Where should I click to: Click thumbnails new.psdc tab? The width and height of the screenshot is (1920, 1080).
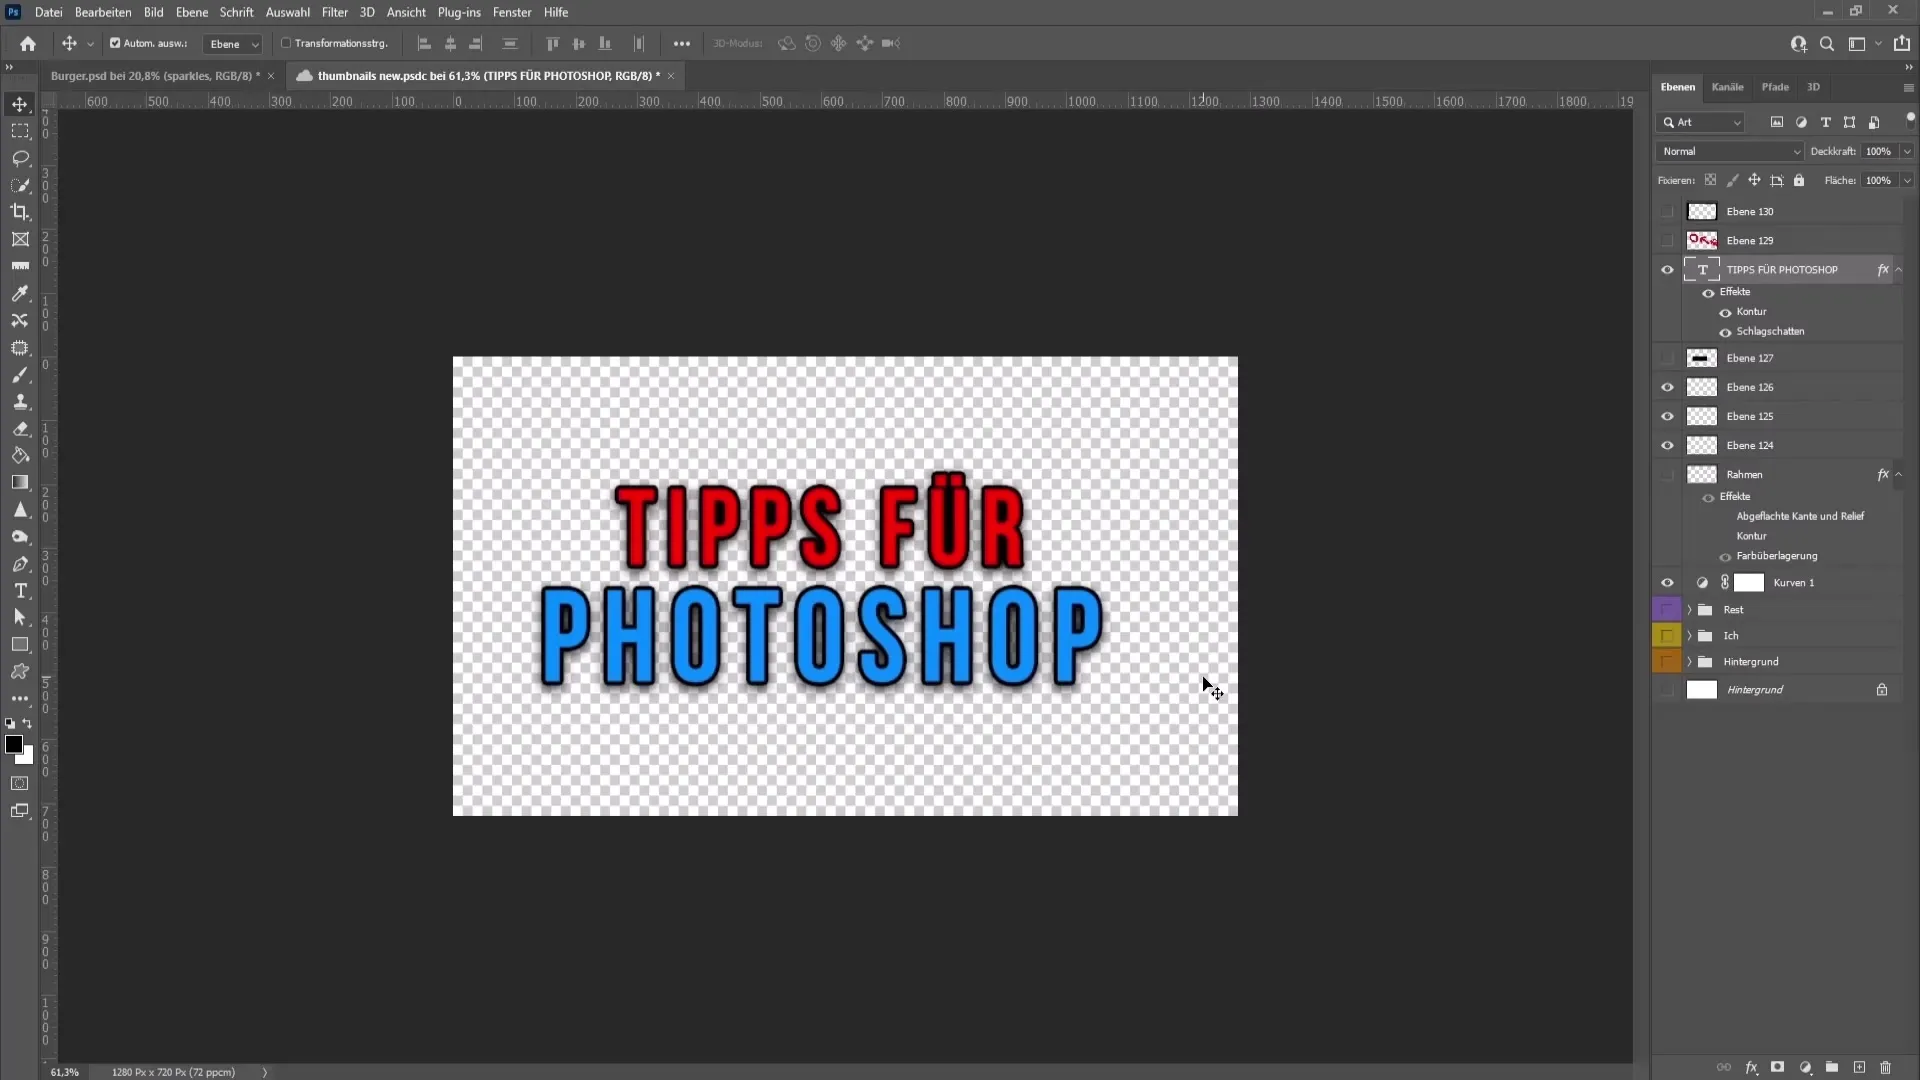(480, 75)
